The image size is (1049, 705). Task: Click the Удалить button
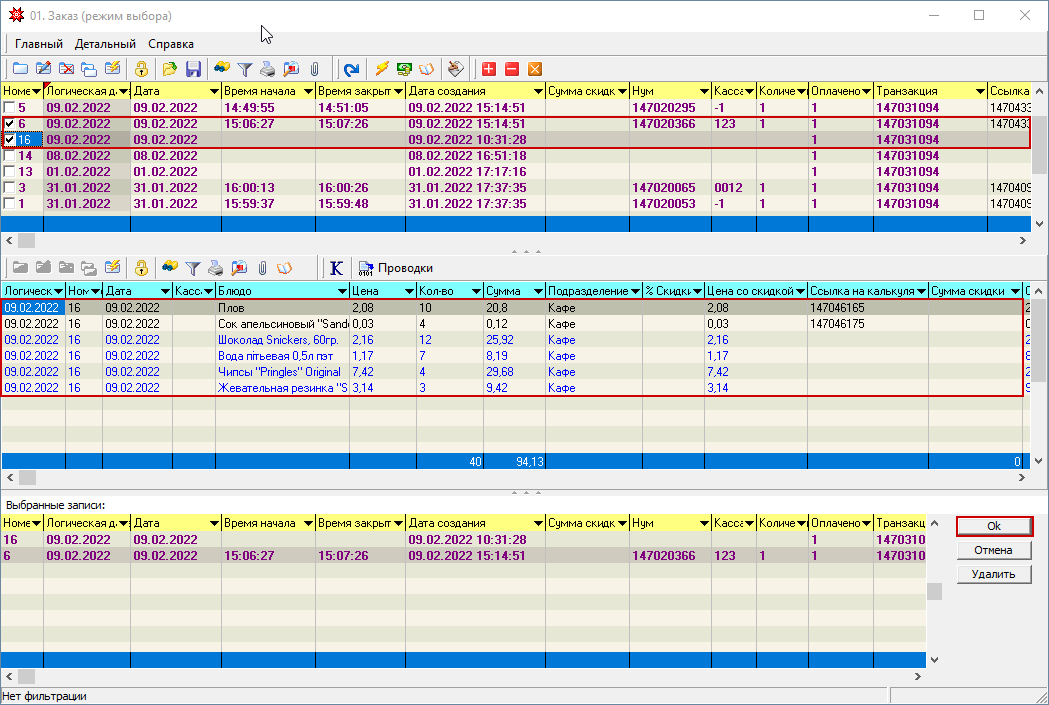(993, 574)
